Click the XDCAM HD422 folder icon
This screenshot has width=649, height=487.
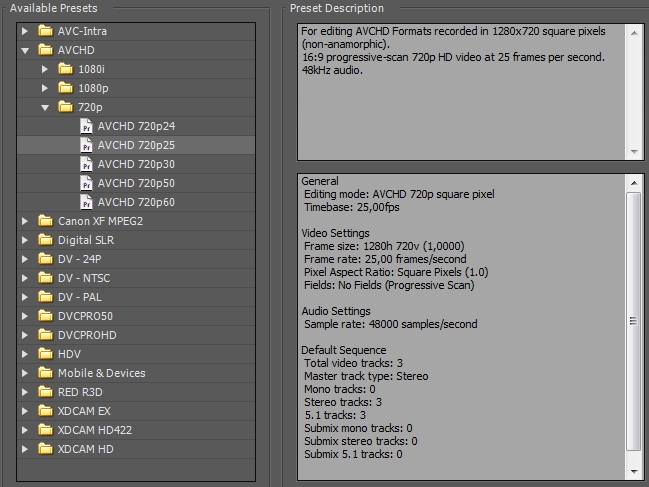[x=46, y=430]
